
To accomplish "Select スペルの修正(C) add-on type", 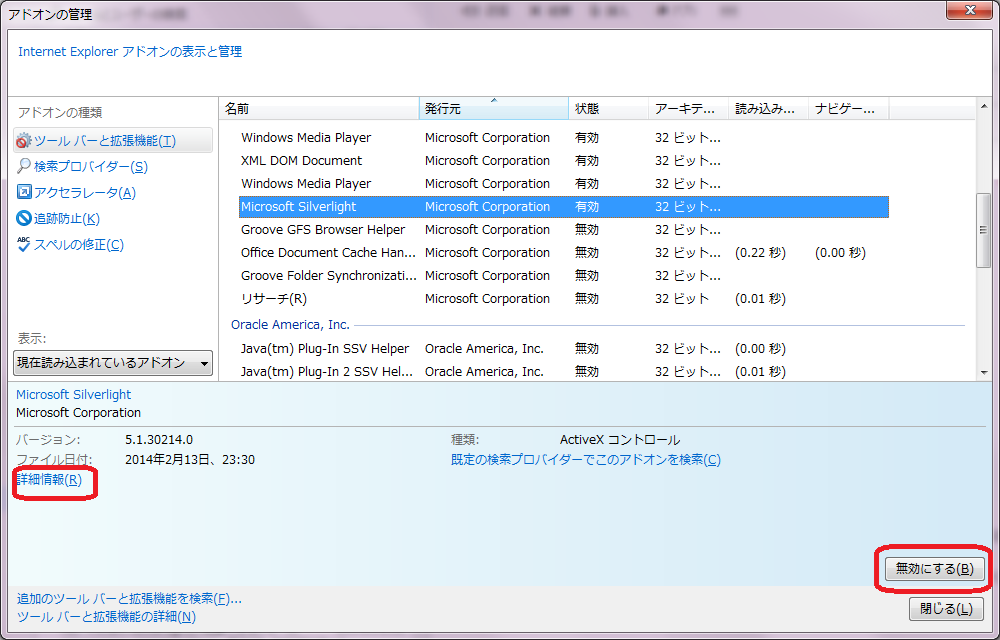I will coord(78,245).
